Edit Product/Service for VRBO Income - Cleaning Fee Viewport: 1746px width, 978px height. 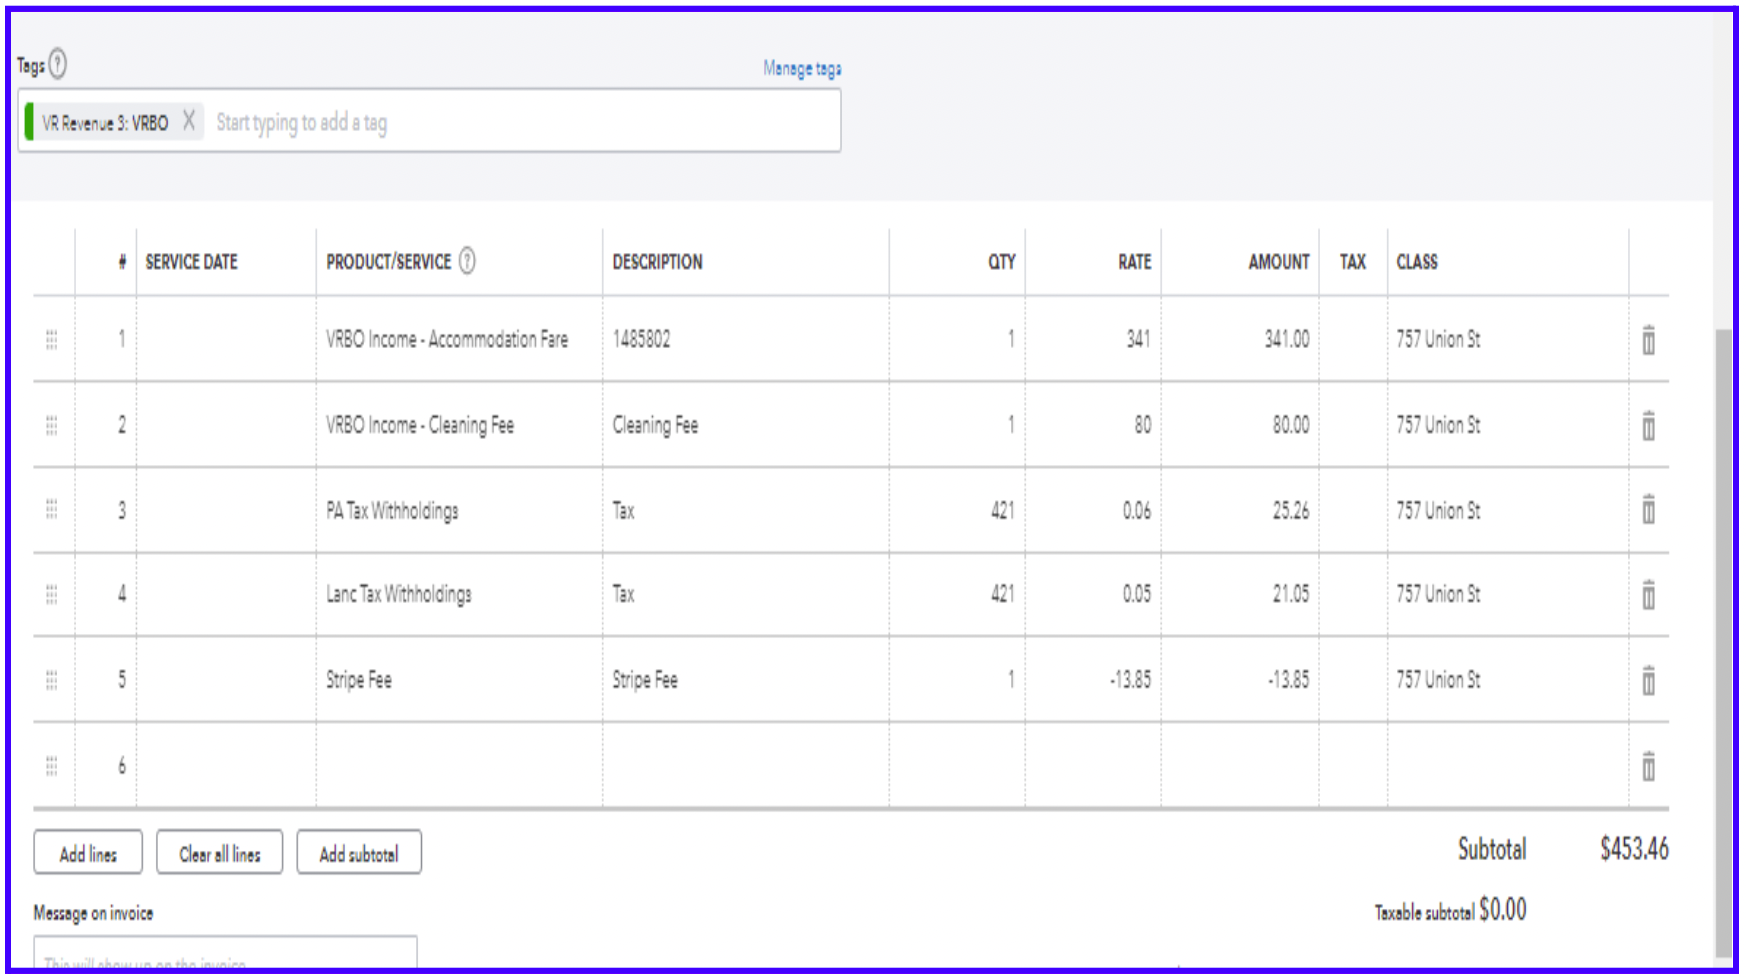(x=458, y=425)
